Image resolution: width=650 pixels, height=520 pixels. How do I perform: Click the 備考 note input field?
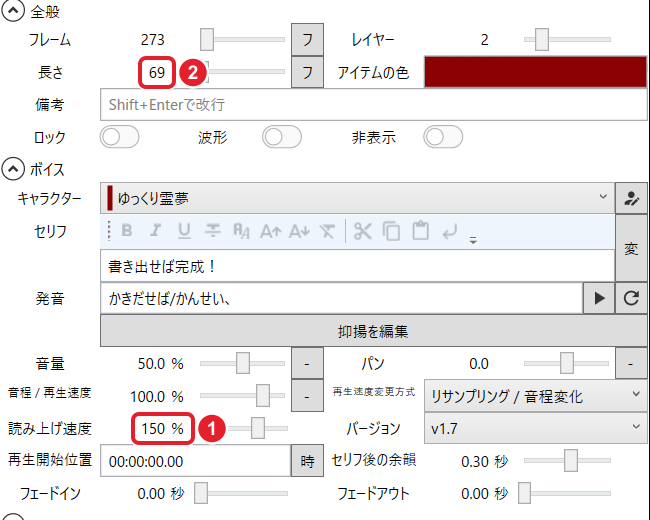374,104
